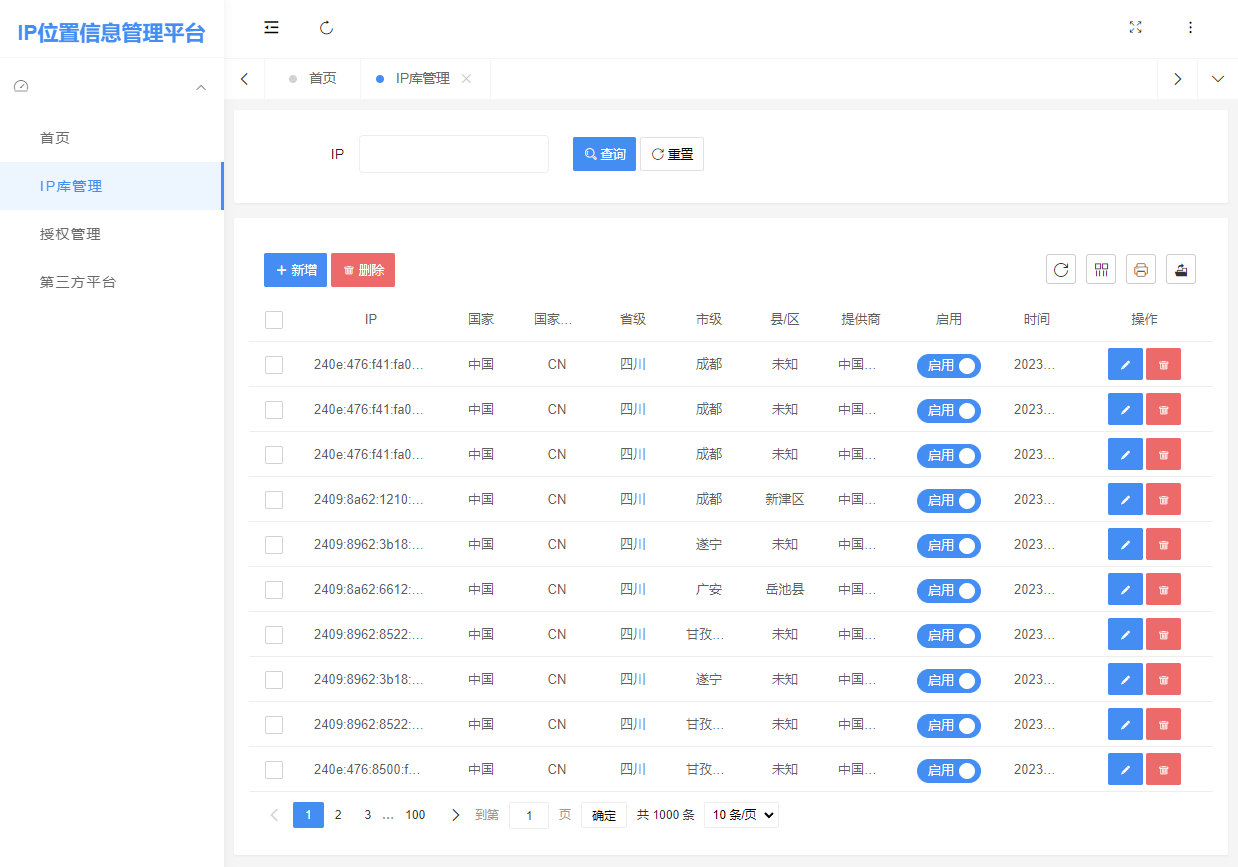Open the 10条/页 page size dropdown
This screenshot has height=867, width=1238.
740,814
